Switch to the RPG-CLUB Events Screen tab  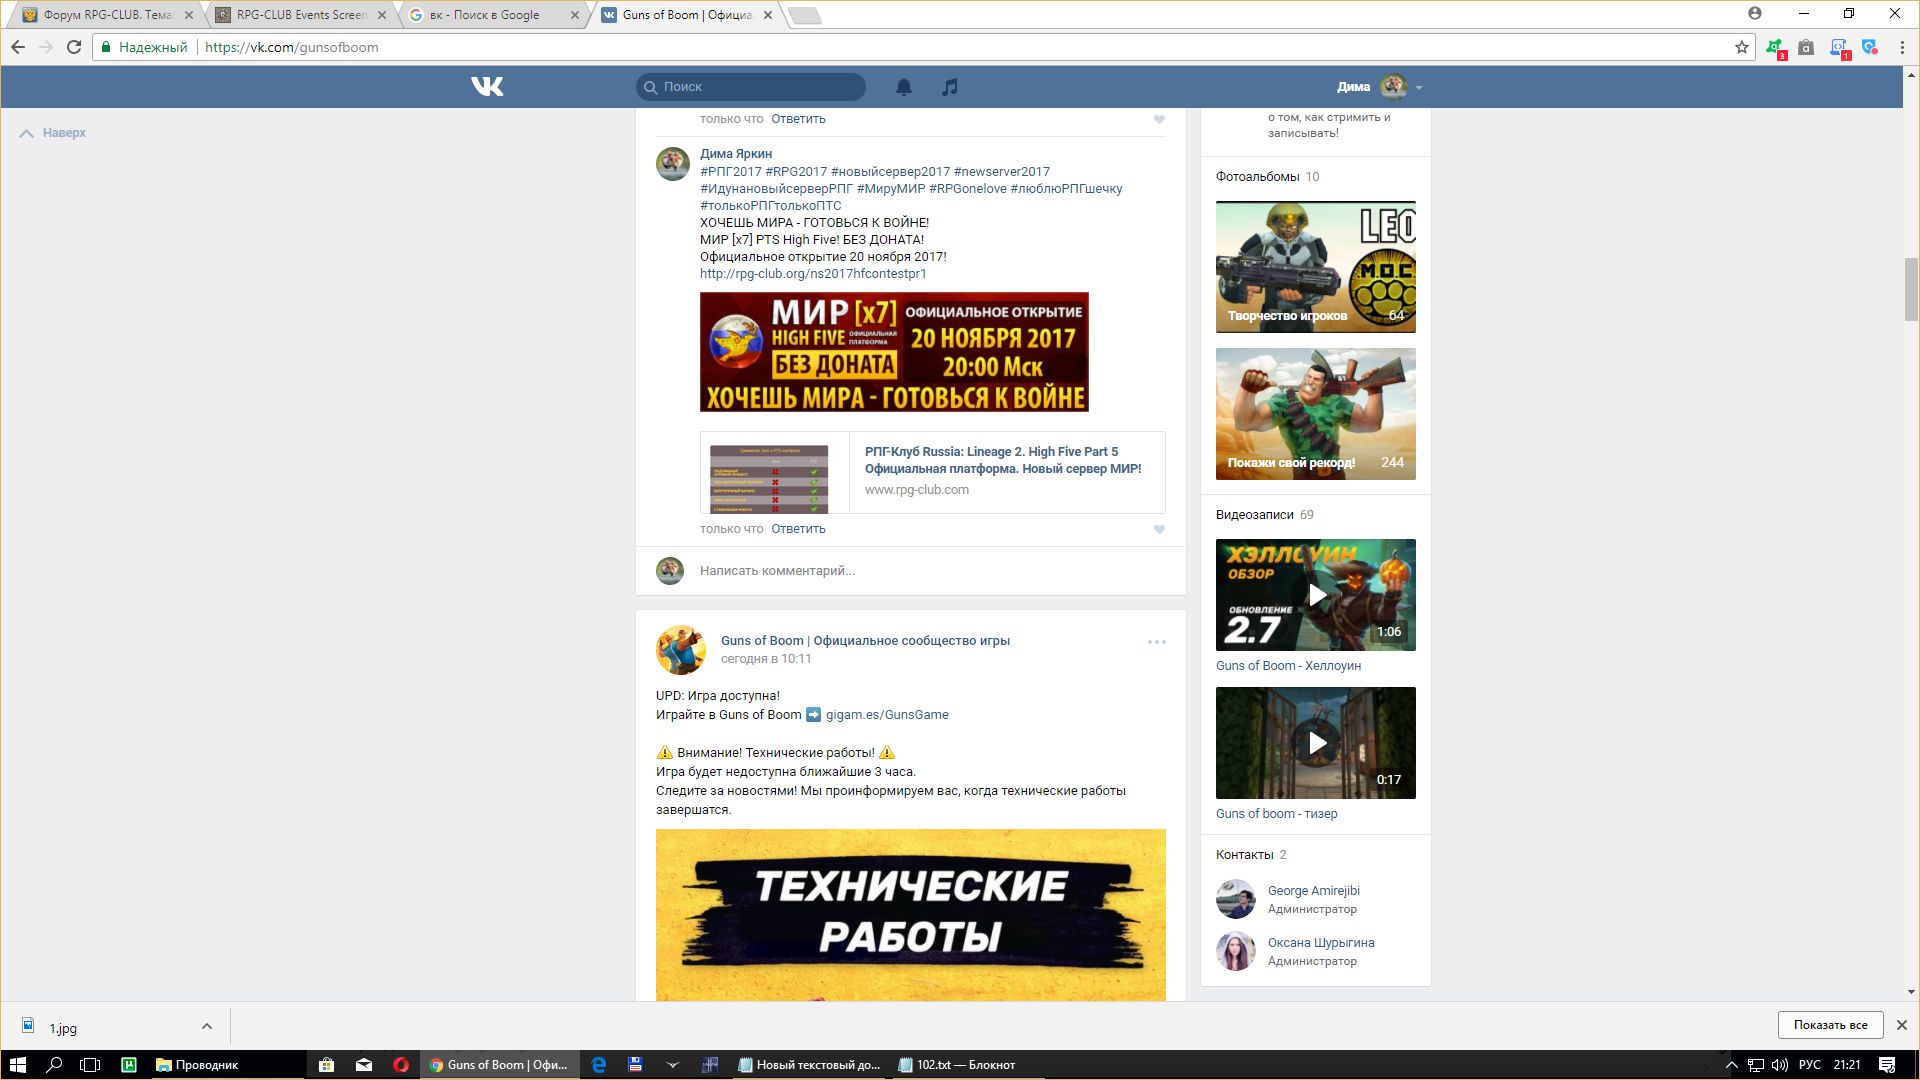(300, 15)
